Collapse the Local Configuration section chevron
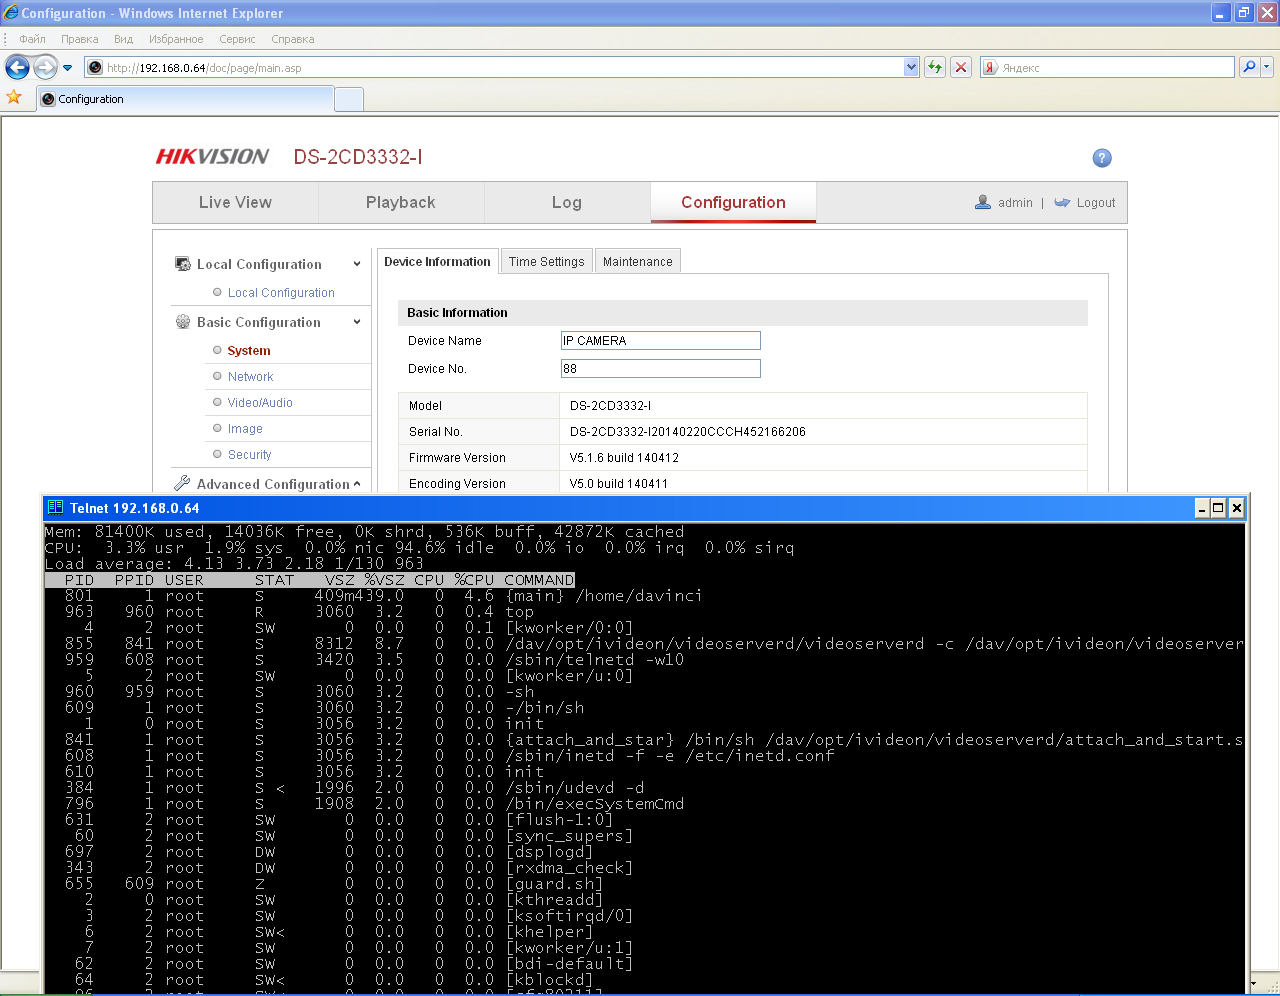 pos(357,264)
